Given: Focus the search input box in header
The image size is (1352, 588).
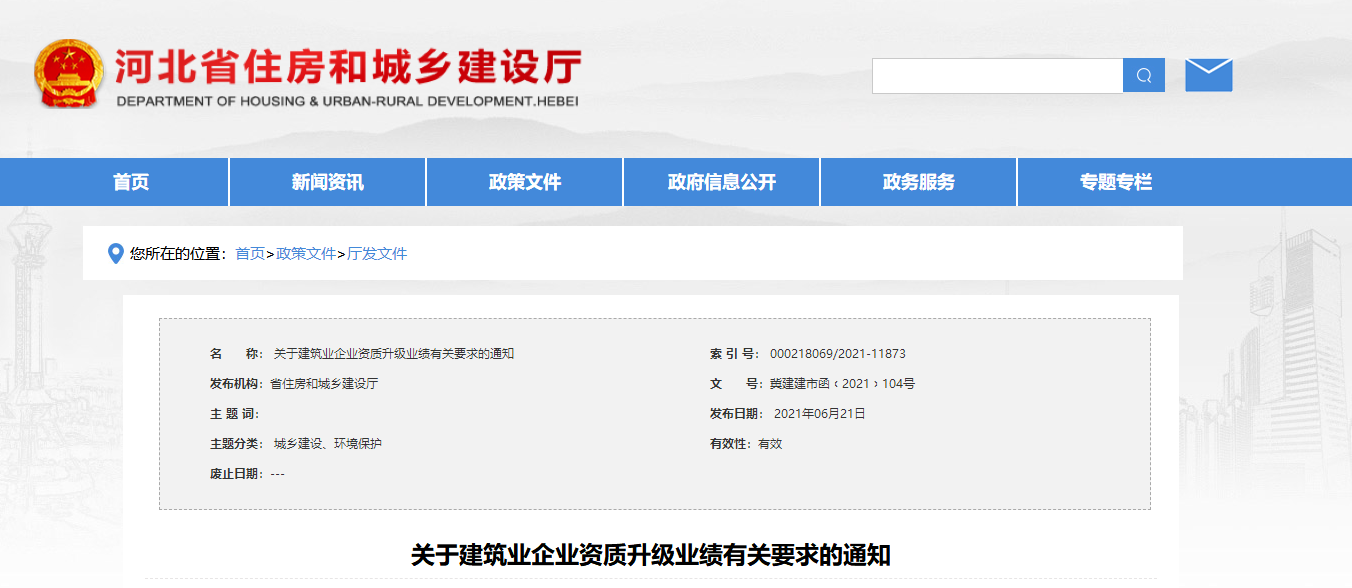Looking at the screenshot, I should point(997,76).
